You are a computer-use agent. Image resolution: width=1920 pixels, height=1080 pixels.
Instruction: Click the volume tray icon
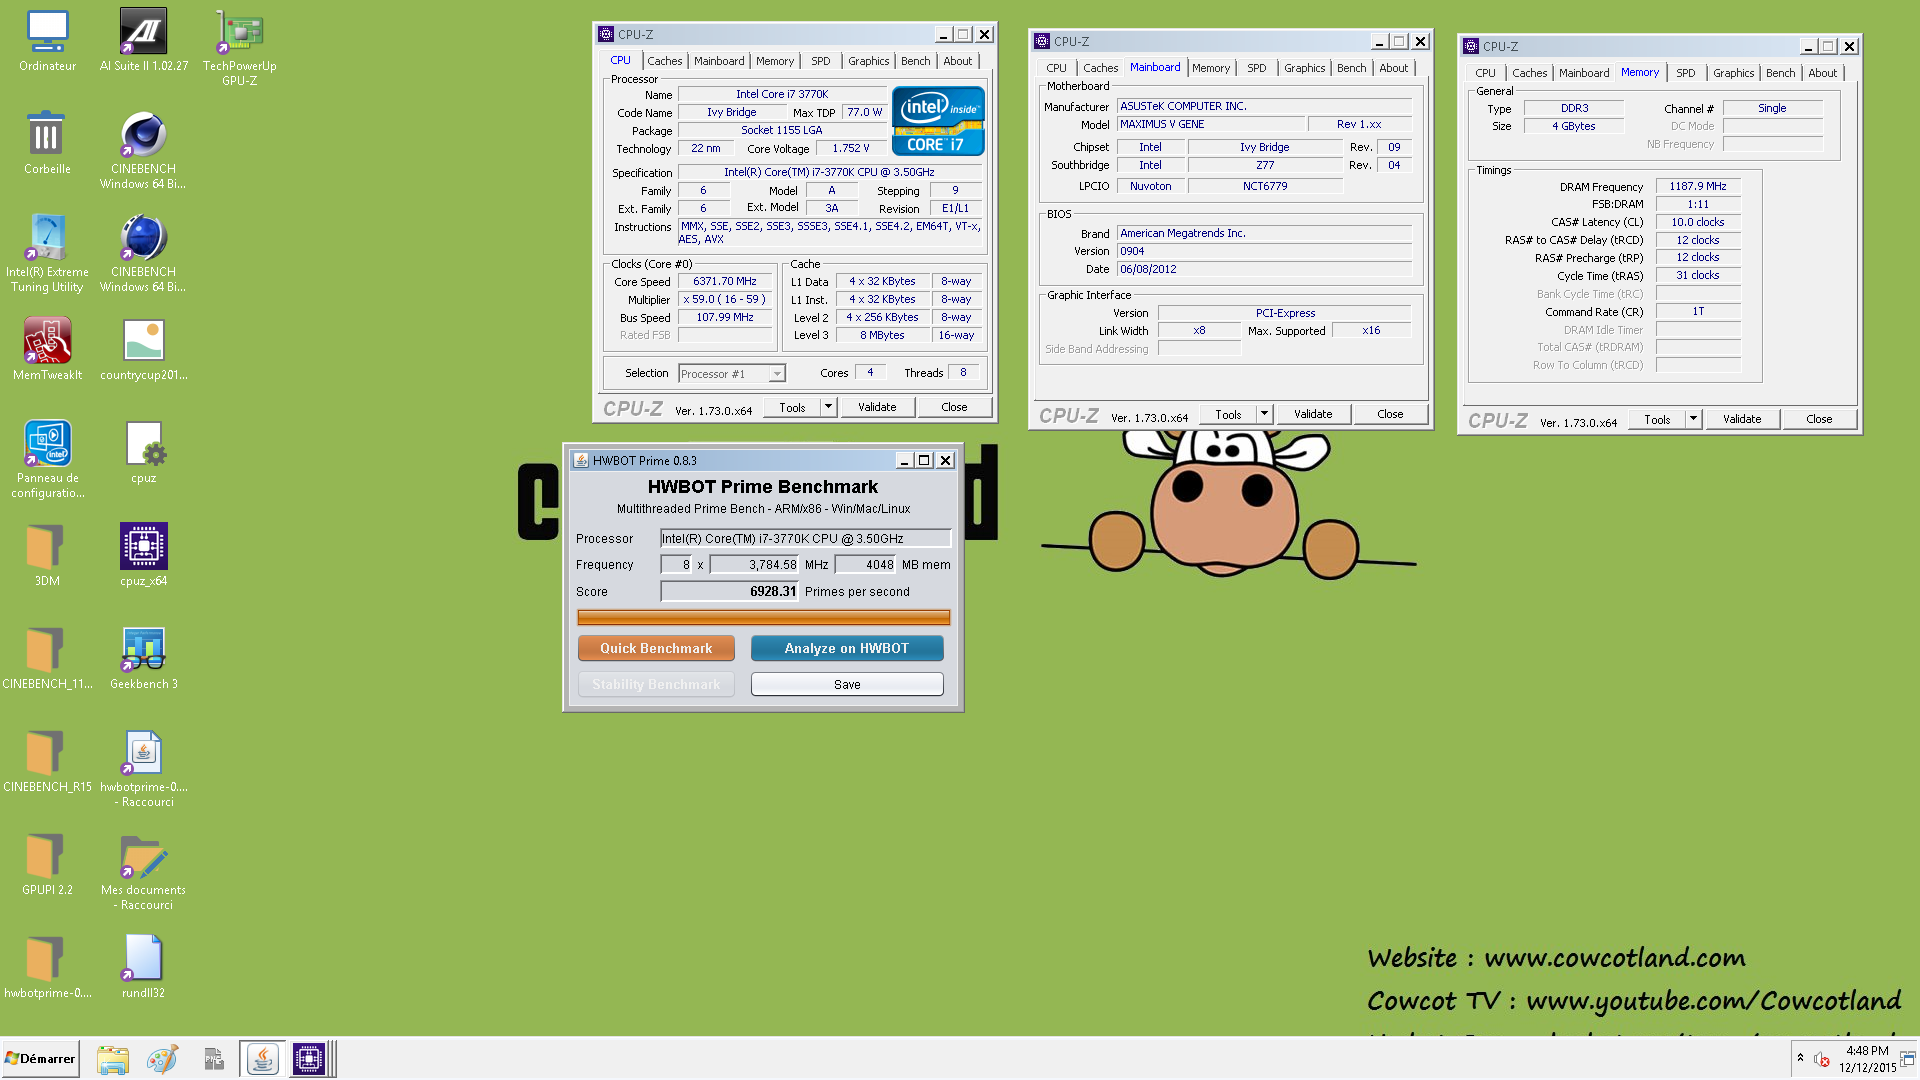[1822, 1059]
